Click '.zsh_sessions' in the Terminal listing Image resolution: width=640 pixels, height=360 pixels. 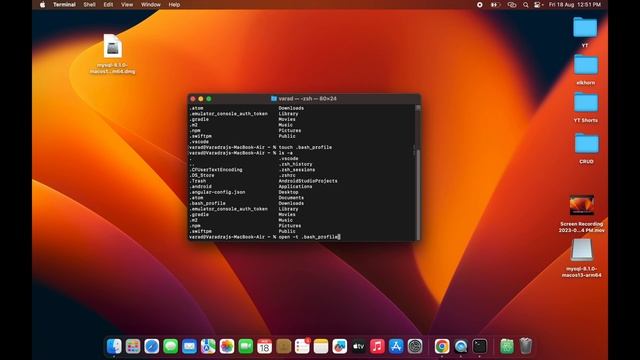[297, 170]
